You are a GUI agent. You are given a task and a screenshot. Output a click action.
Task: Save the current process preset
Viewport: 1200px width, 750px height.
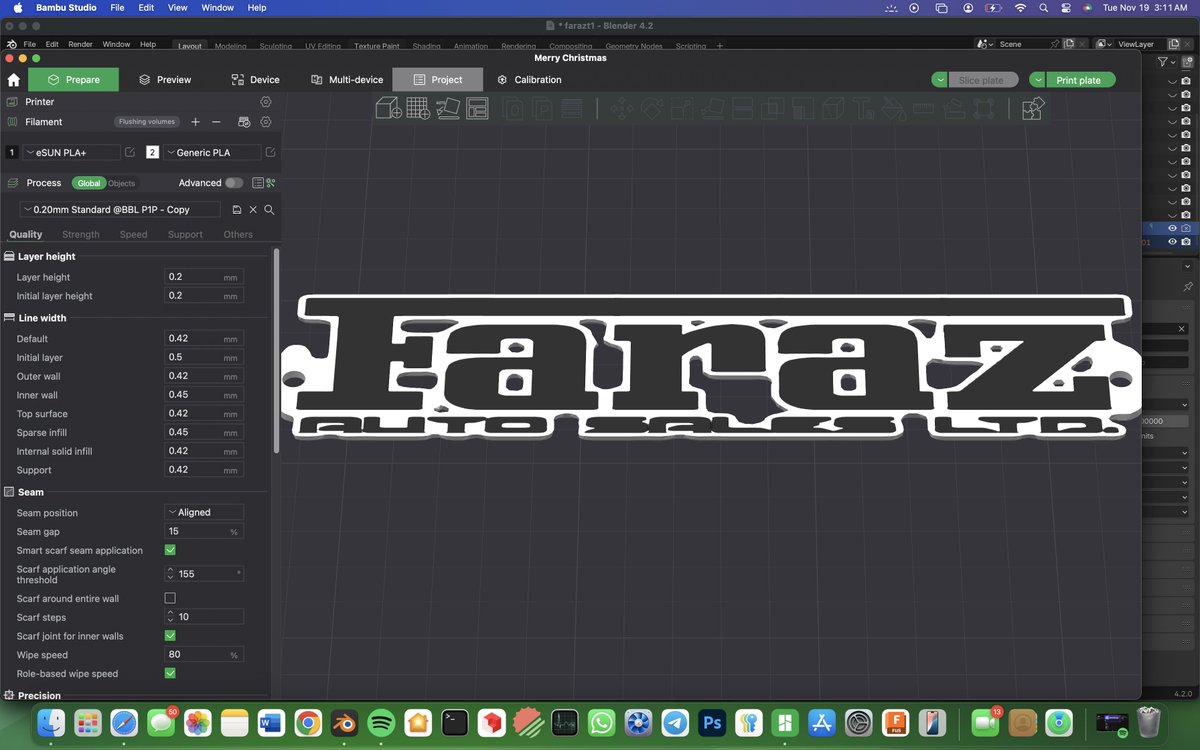(237, 210)
